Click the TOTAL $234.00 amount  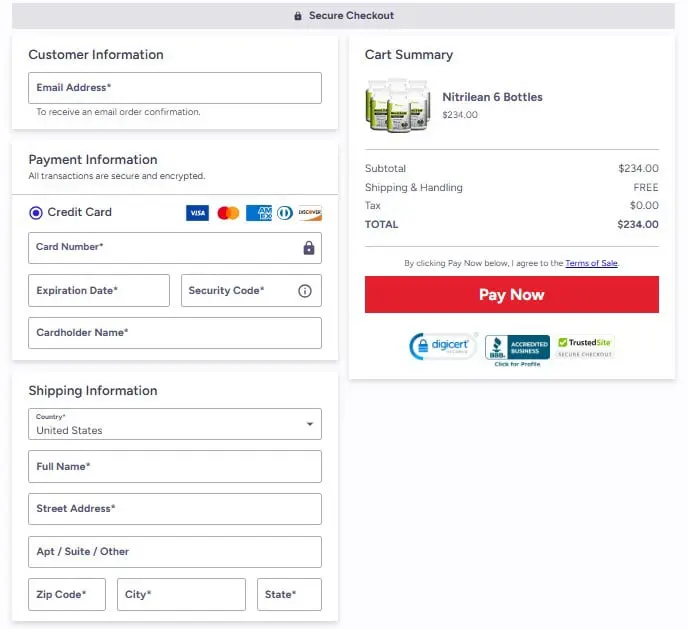click(x=638, y=225)
